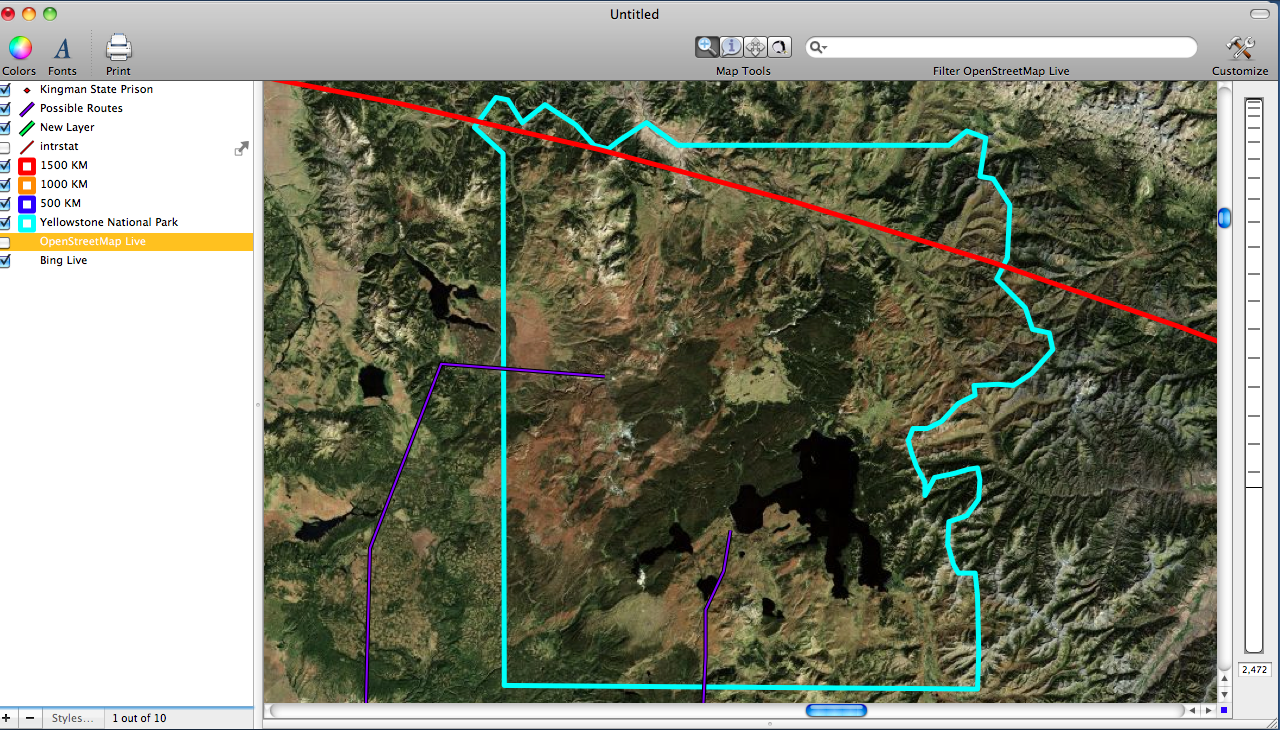Select the Zoom map tool

point(707,46)
